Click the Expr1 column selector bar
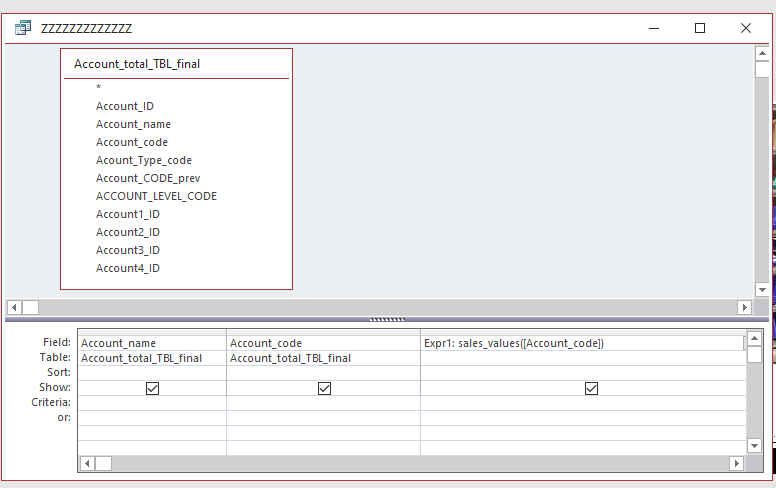776x488 pixels. 583,333
